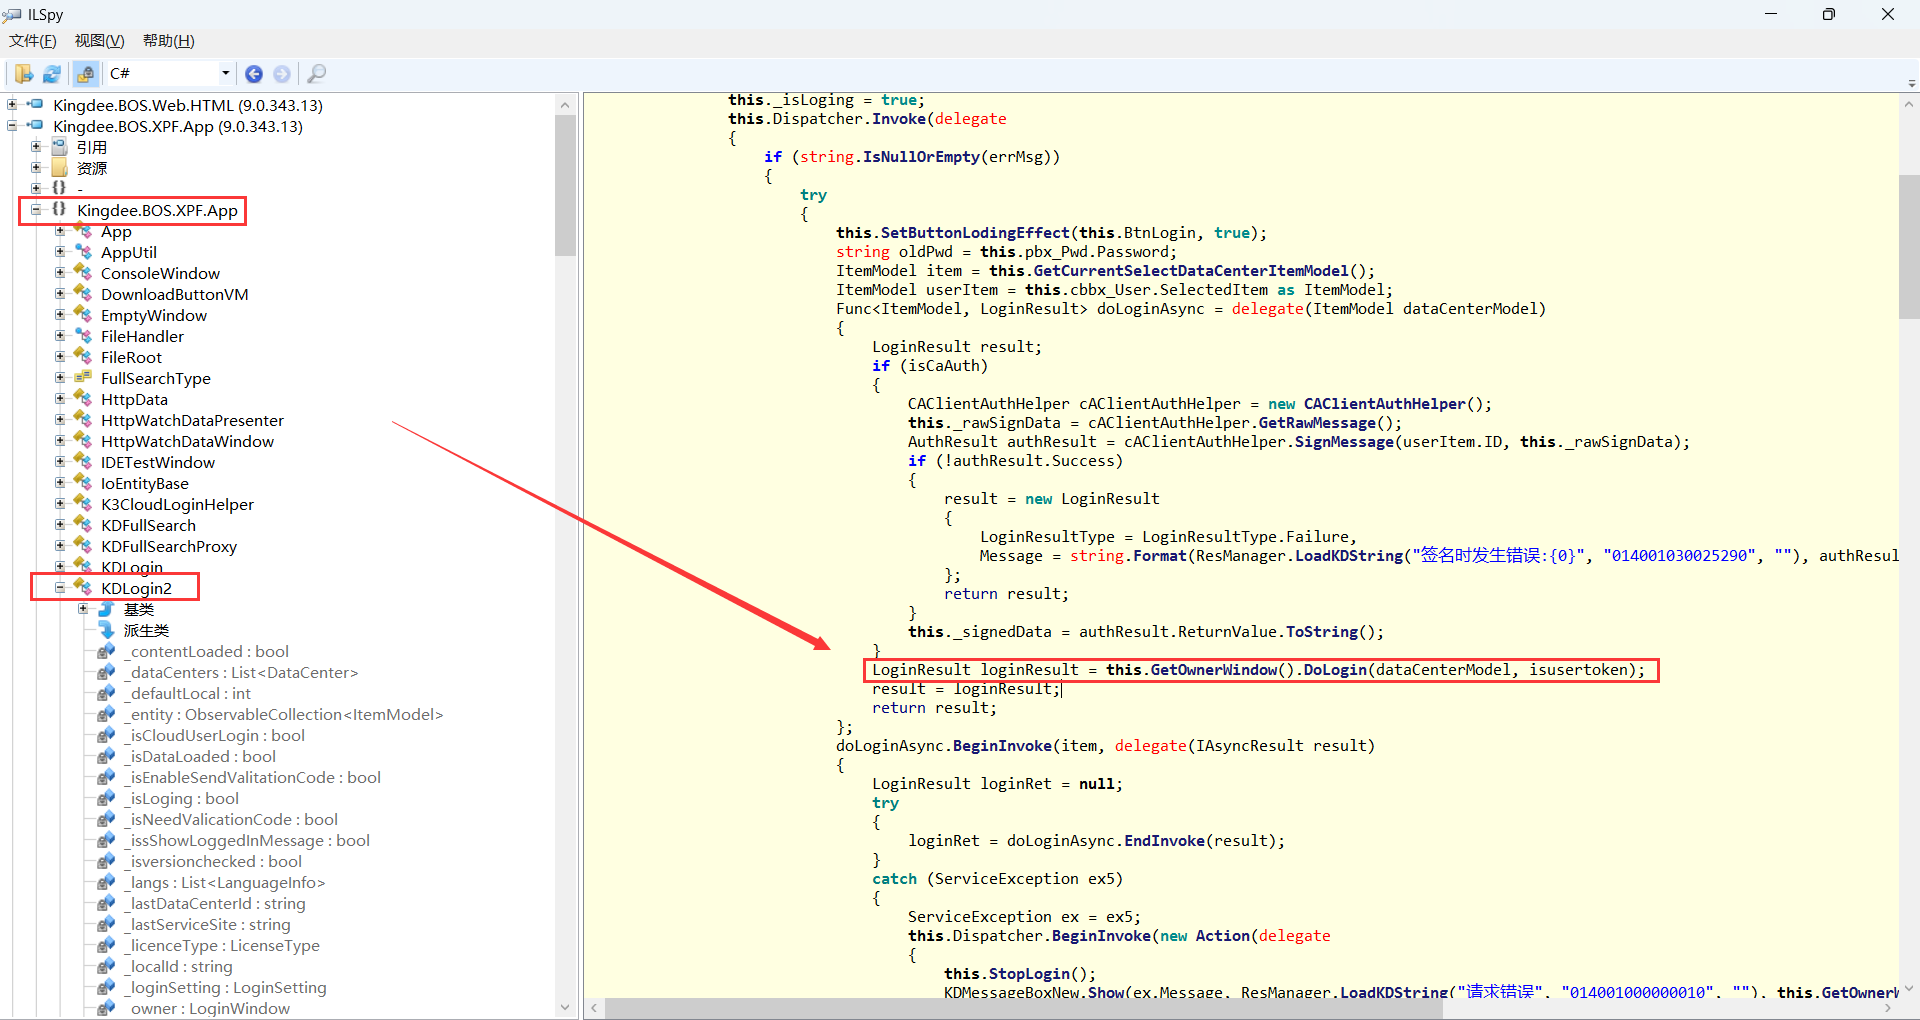Open the C# language dropdown

coord(169,73)
